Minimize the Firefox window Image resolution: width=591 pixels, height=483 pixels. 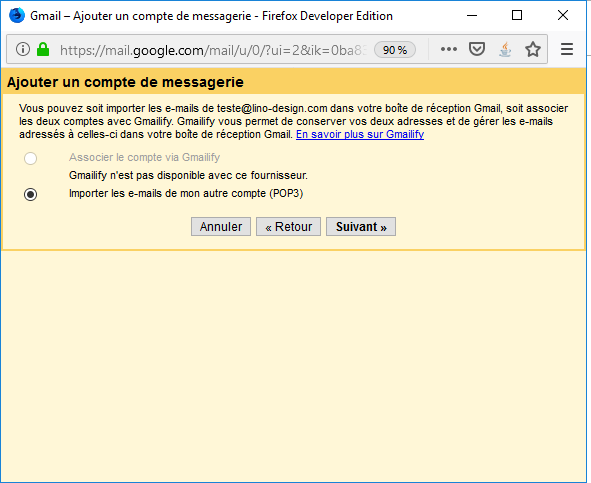[x=472, y=15]
